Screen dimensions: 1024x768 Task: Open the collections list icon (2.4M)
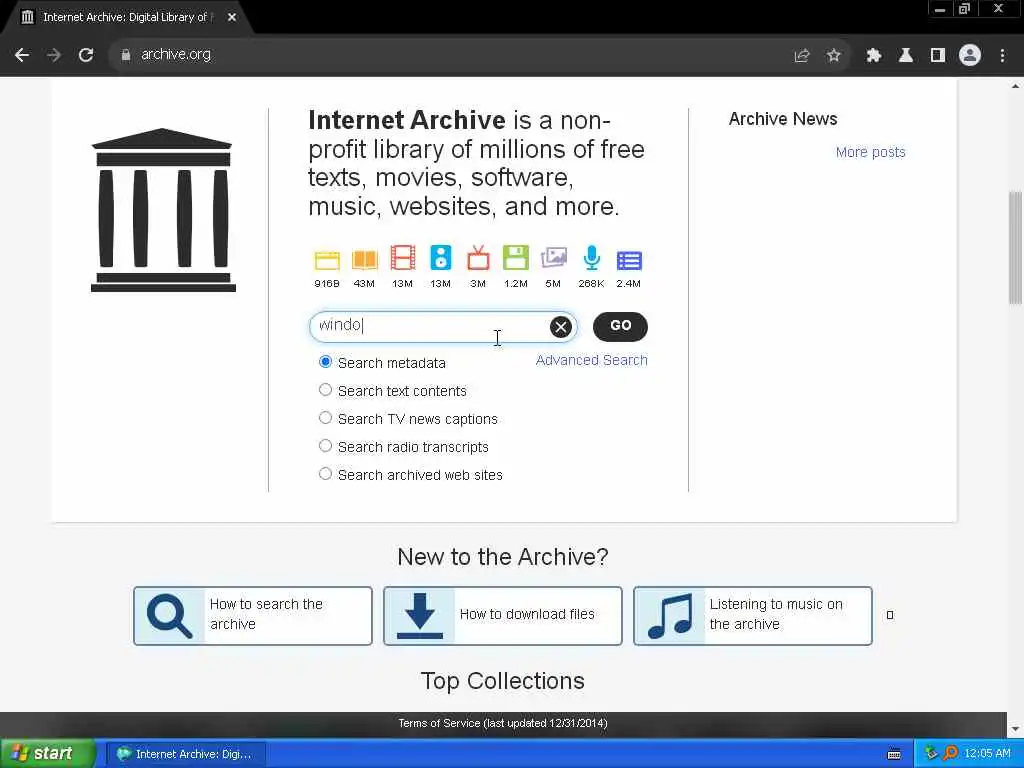pyautogui.click(x=629, y=261)
